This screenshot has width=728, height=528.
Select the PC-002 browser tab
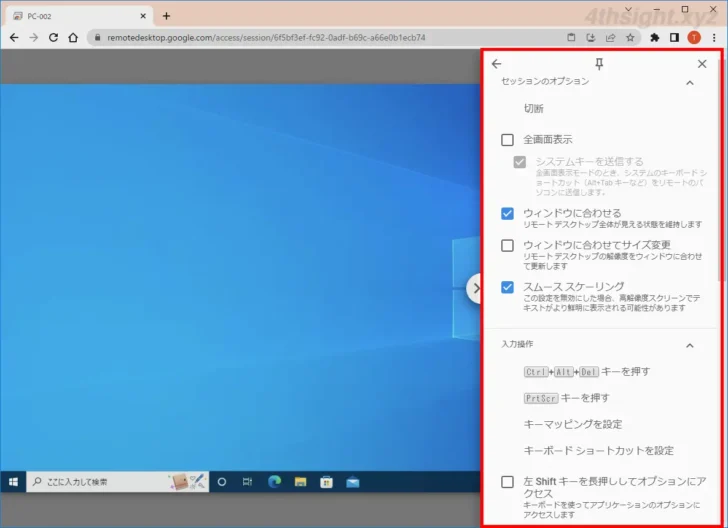[x=79, y=16]
